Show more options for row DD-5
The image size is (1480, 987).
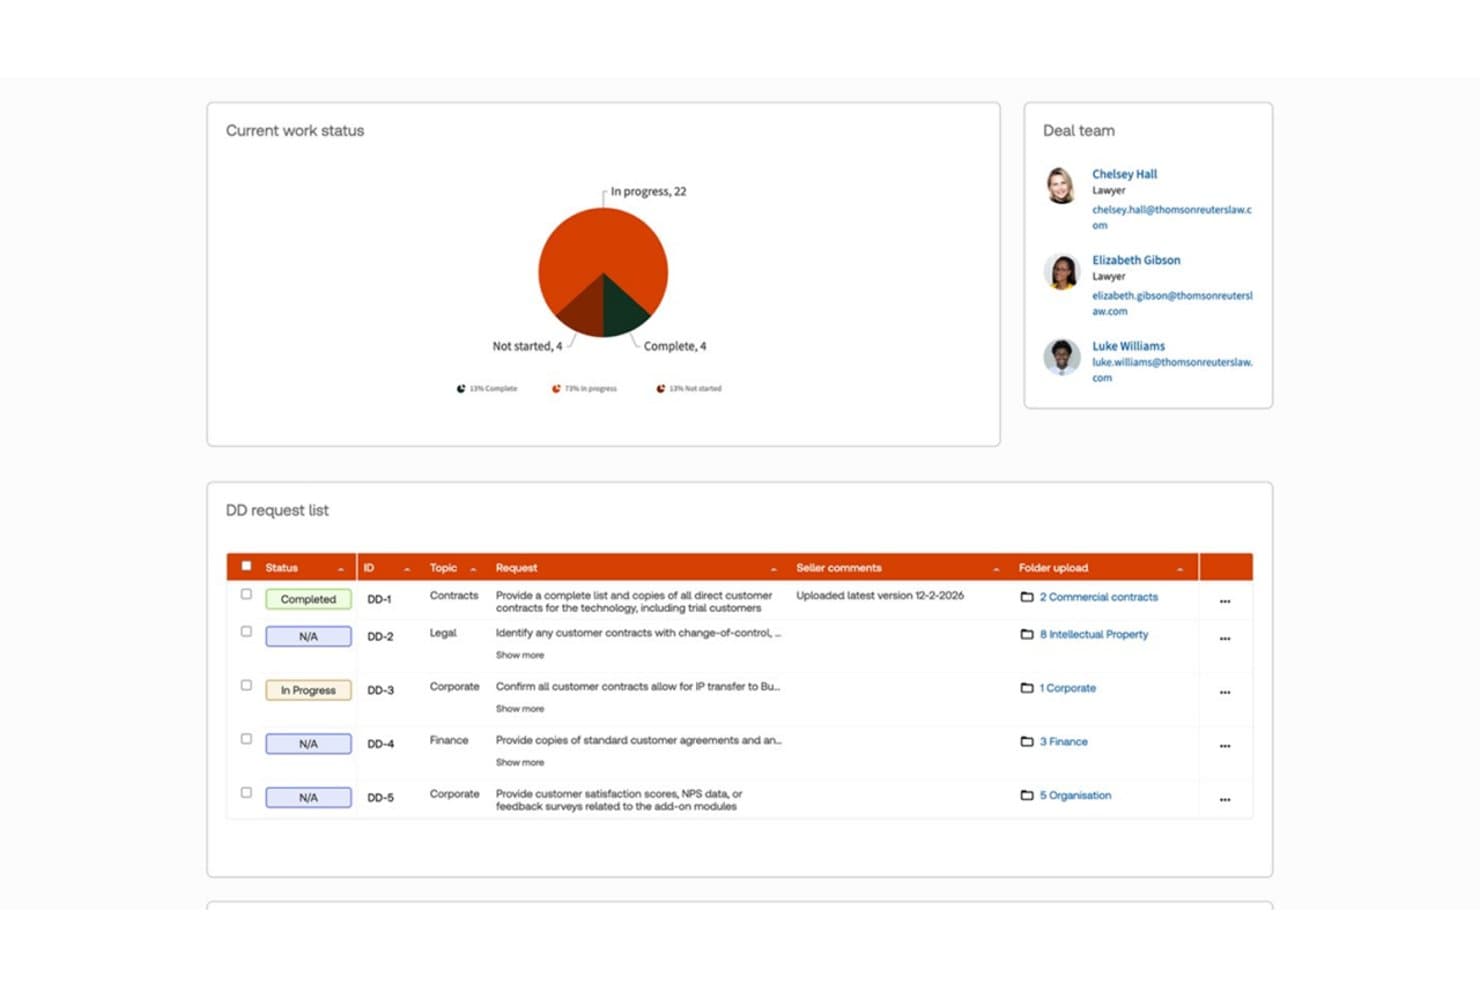click(1225, 800)
